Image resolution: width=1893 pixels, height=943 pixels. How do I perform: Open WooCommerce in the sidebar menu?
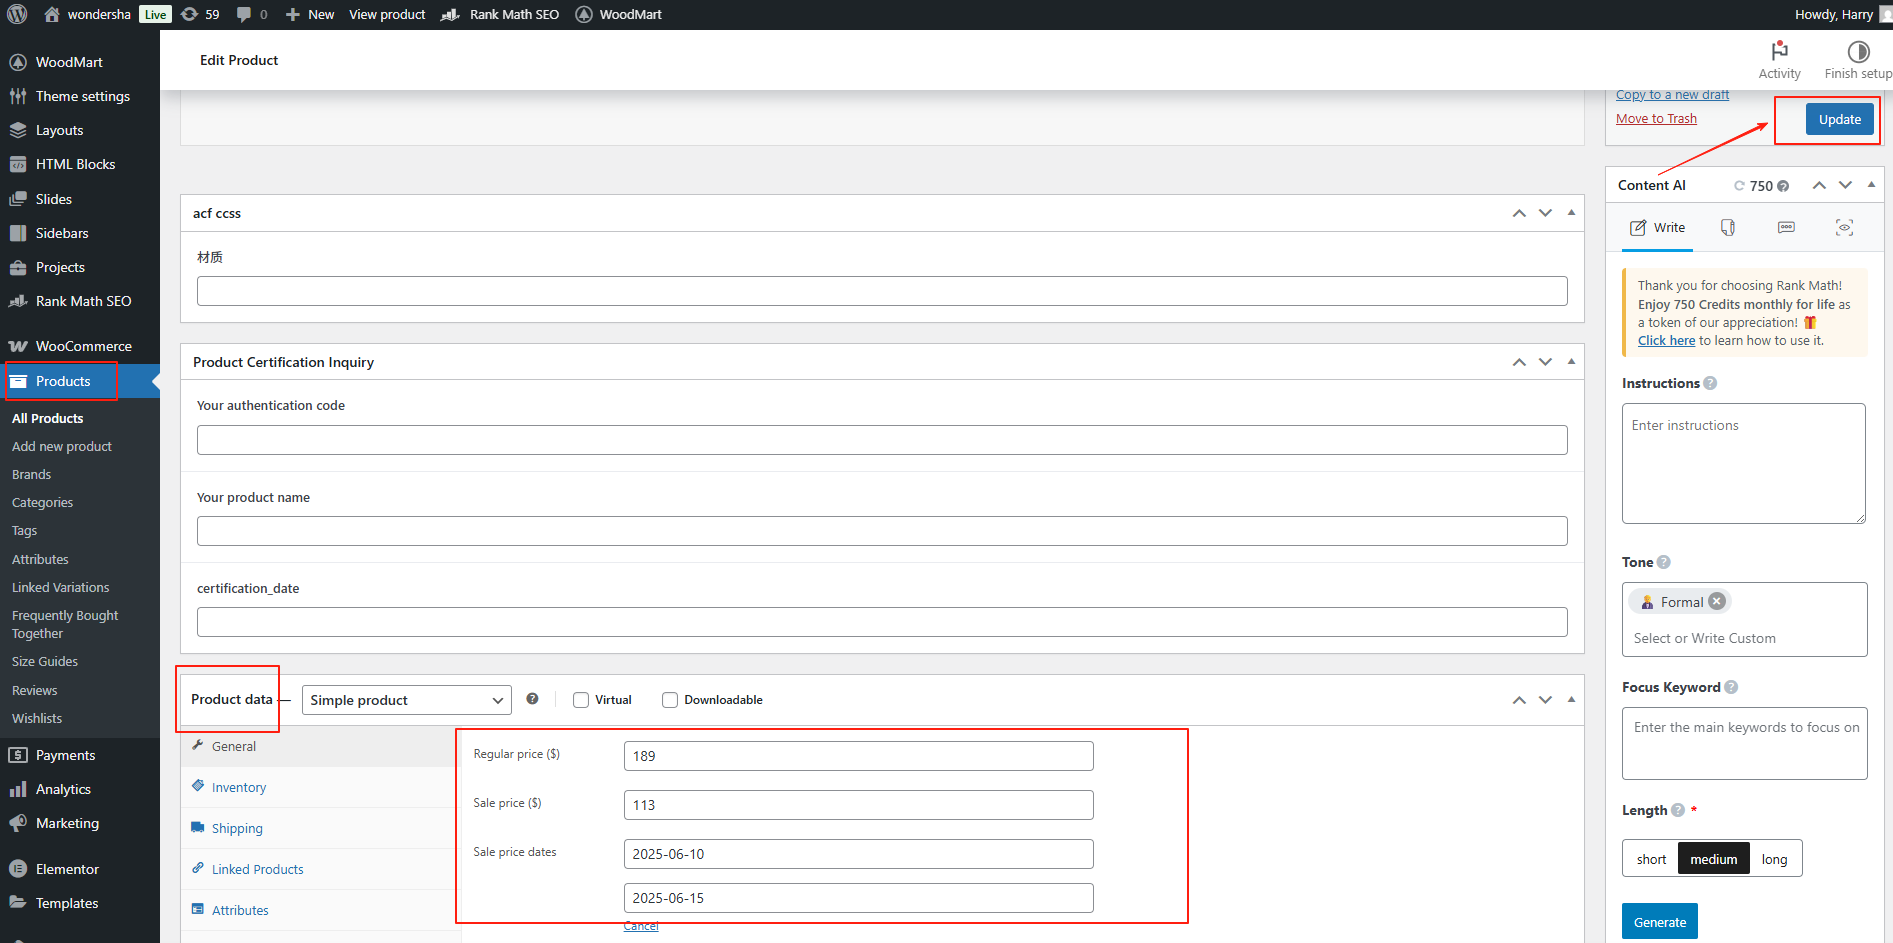83,346
